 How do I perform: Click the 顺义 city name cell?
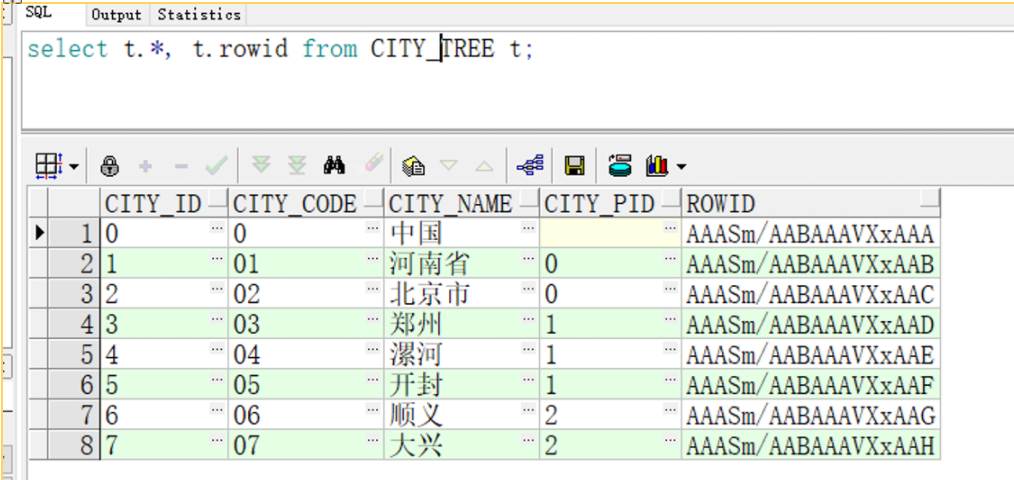point(462,415)
